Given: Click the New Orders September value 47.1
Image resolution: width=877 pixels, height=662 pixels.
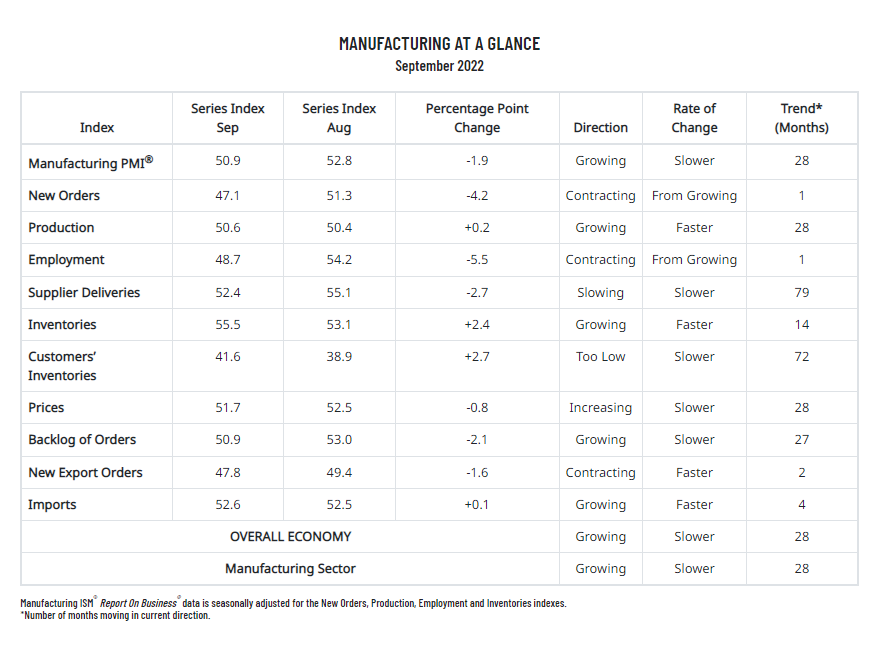Looking at the screenshot, I should pyautogui.click(x=228, y=196).
